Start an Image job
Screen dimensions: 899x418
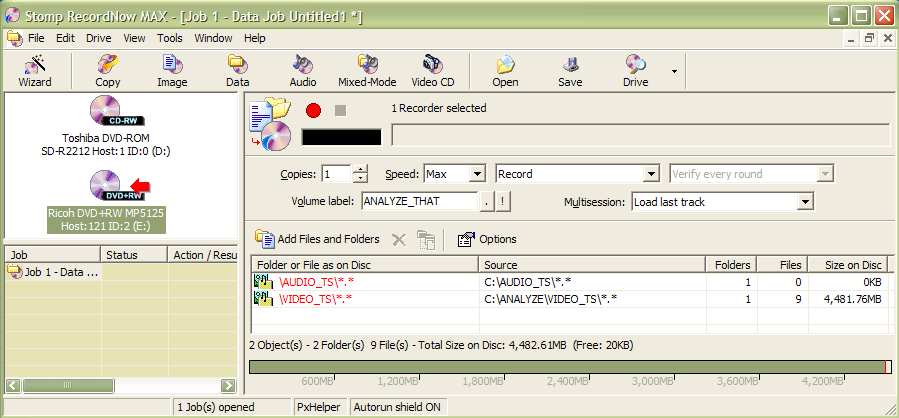172,71
